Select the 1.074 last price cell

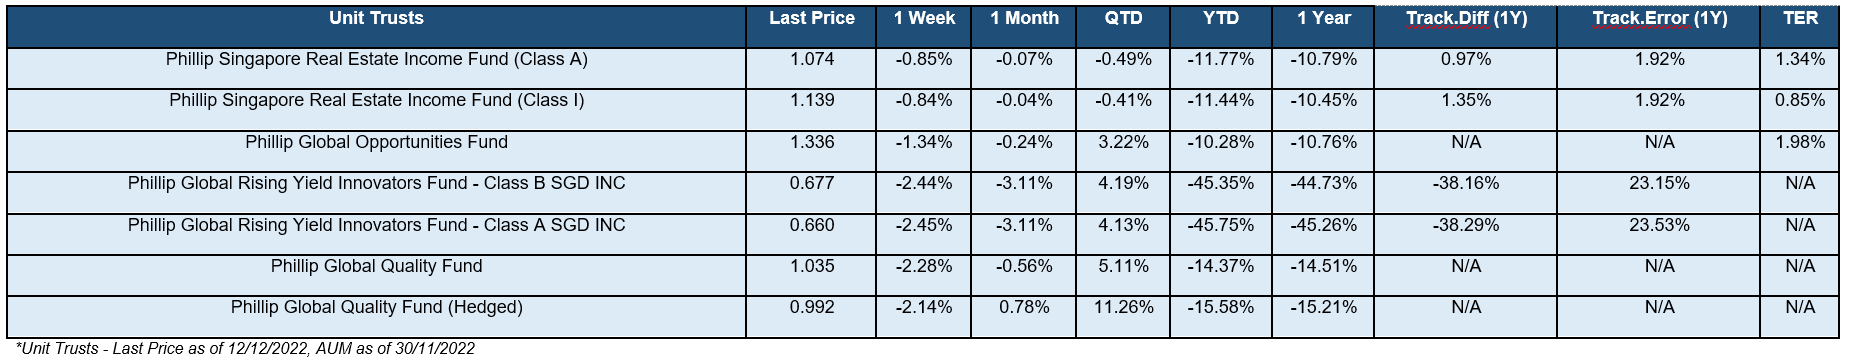point(812,59)
